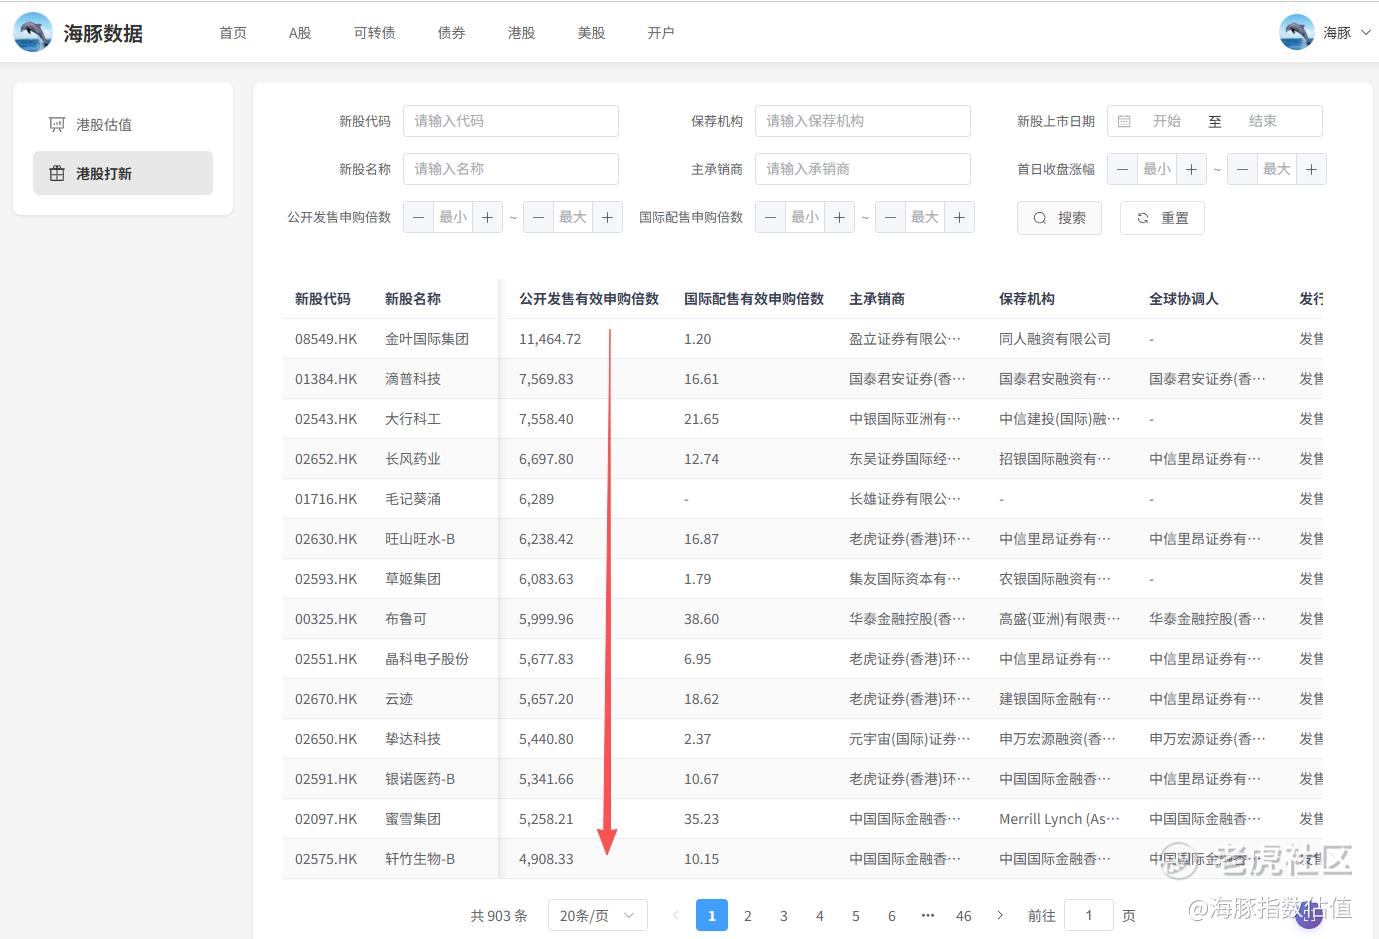
Task: Increase 首日收盘涨幅 maximum value
Action: click(x=1311, y=169)
